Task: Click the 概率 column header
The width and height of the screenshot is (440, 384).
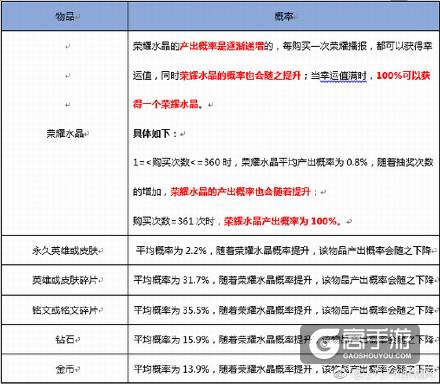Action: click(x=283, y=16)
